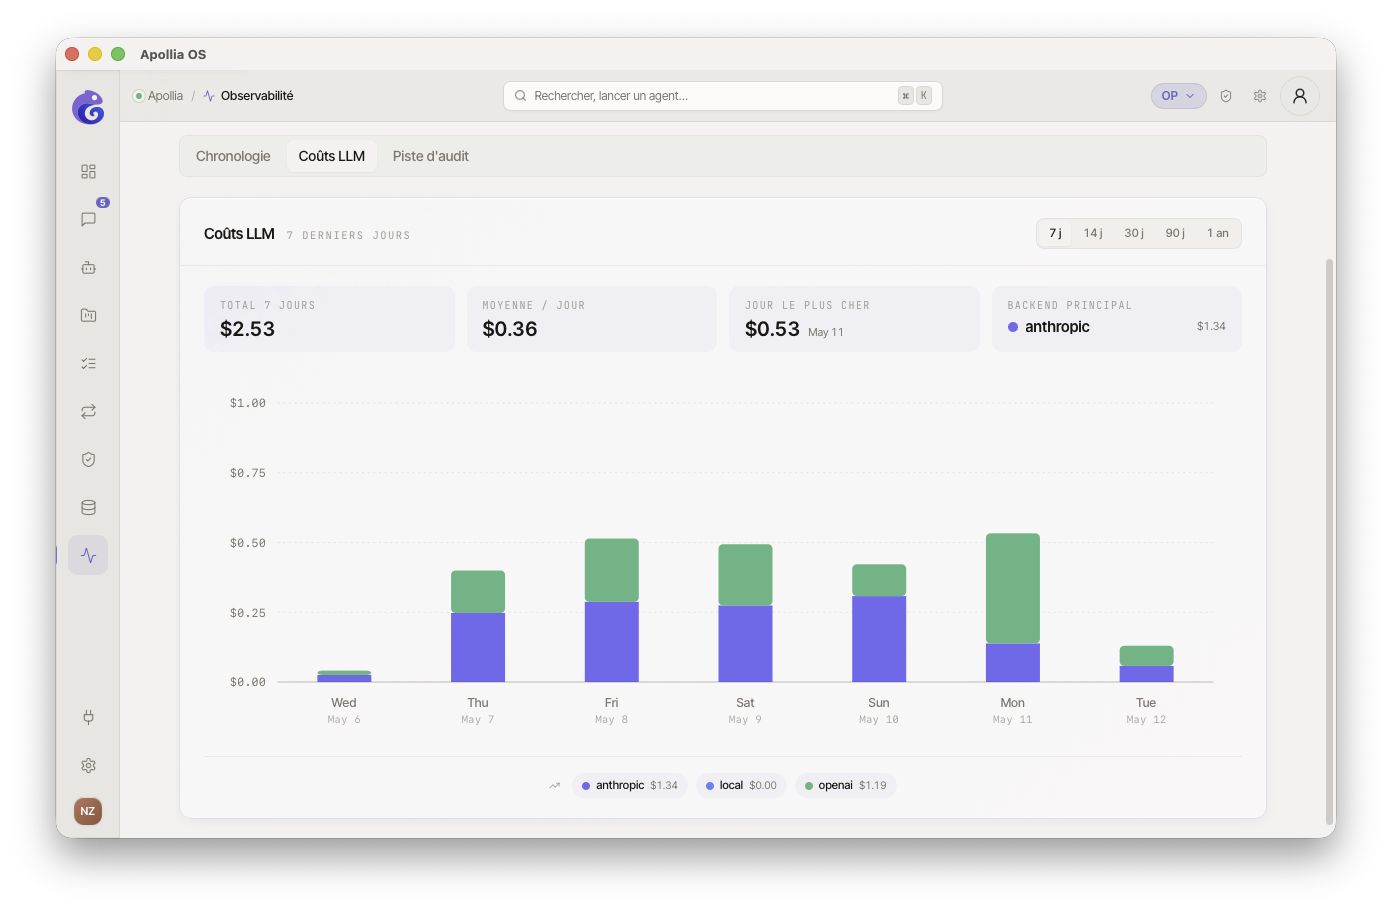This screenshot has height=912, width=1392.
Task: Toggle local series in chart legend
Action: 741,785
